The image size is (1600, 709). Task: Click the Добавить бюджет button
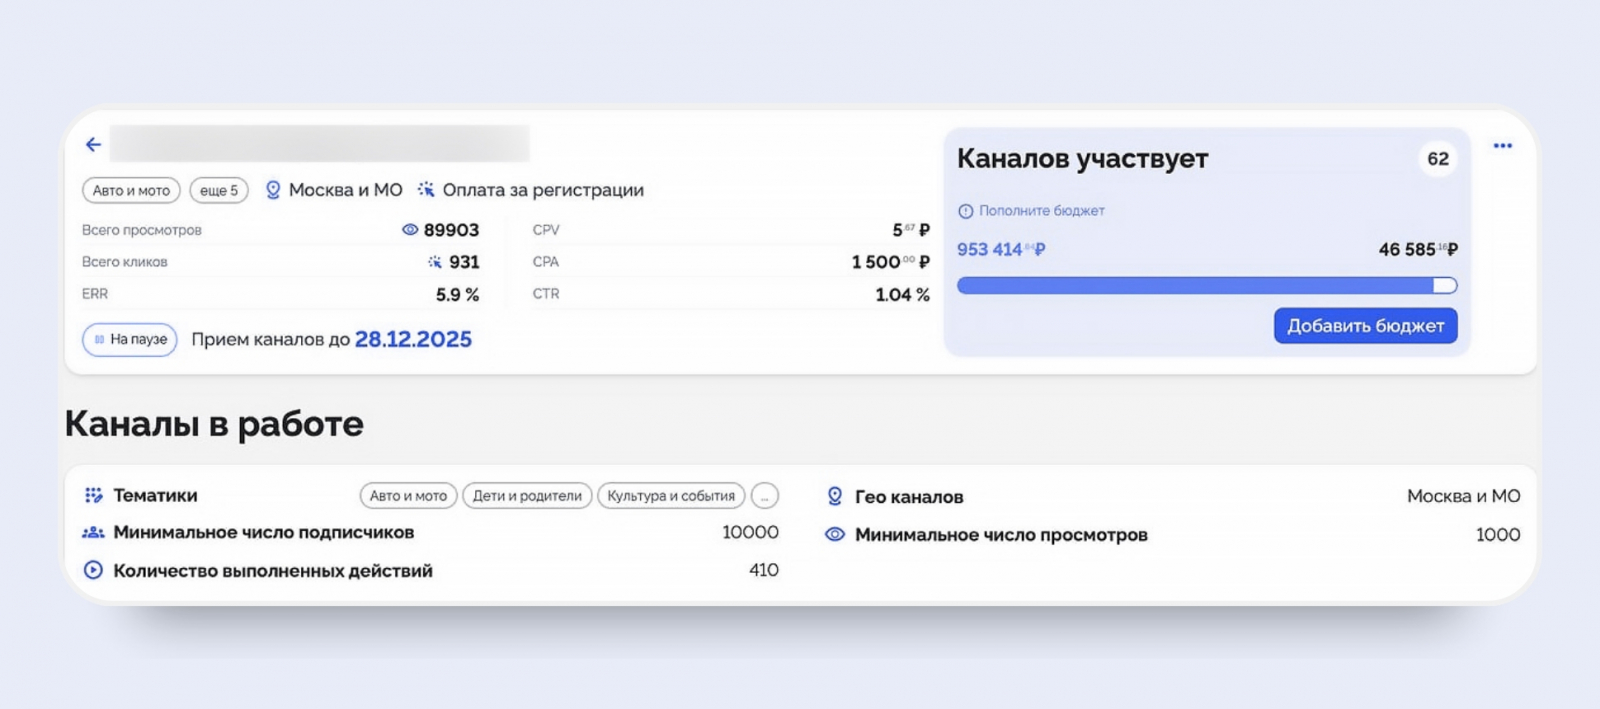[x=1365, y=326]
